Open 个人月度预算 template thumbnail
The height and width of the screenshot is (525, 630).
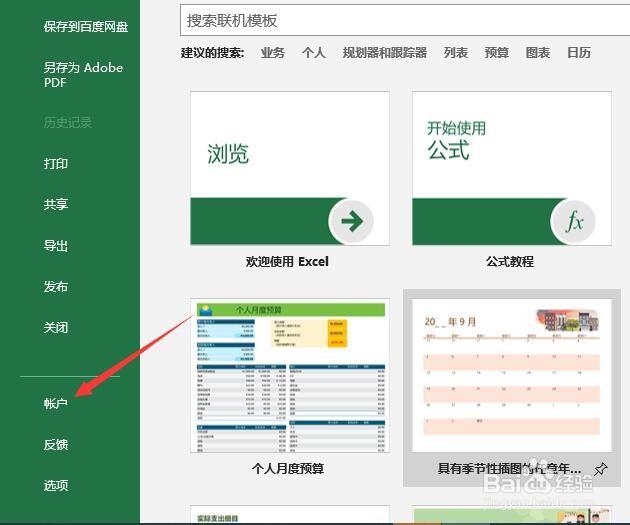click(290, 375)
